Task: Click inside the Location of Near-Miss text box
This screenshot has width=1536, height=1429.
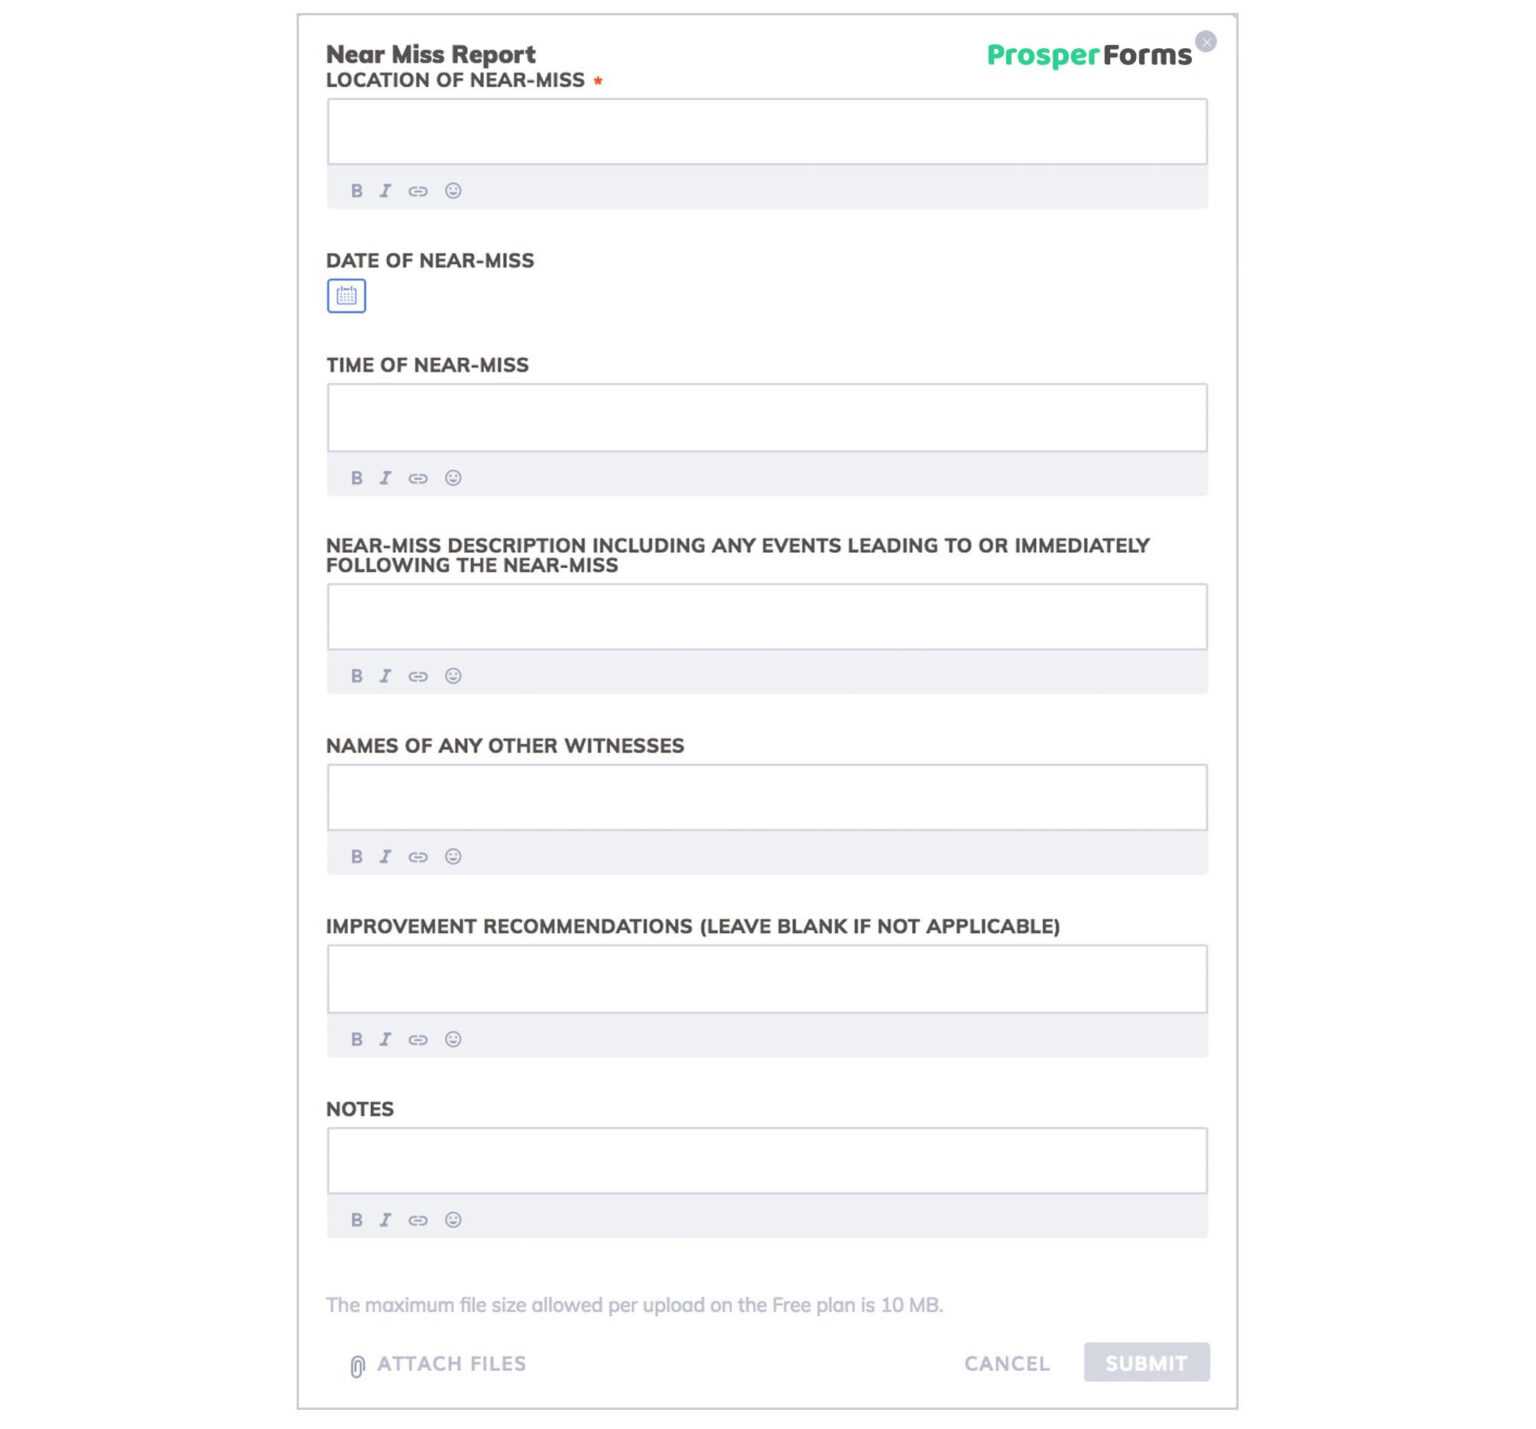Action: pos(766,131)
